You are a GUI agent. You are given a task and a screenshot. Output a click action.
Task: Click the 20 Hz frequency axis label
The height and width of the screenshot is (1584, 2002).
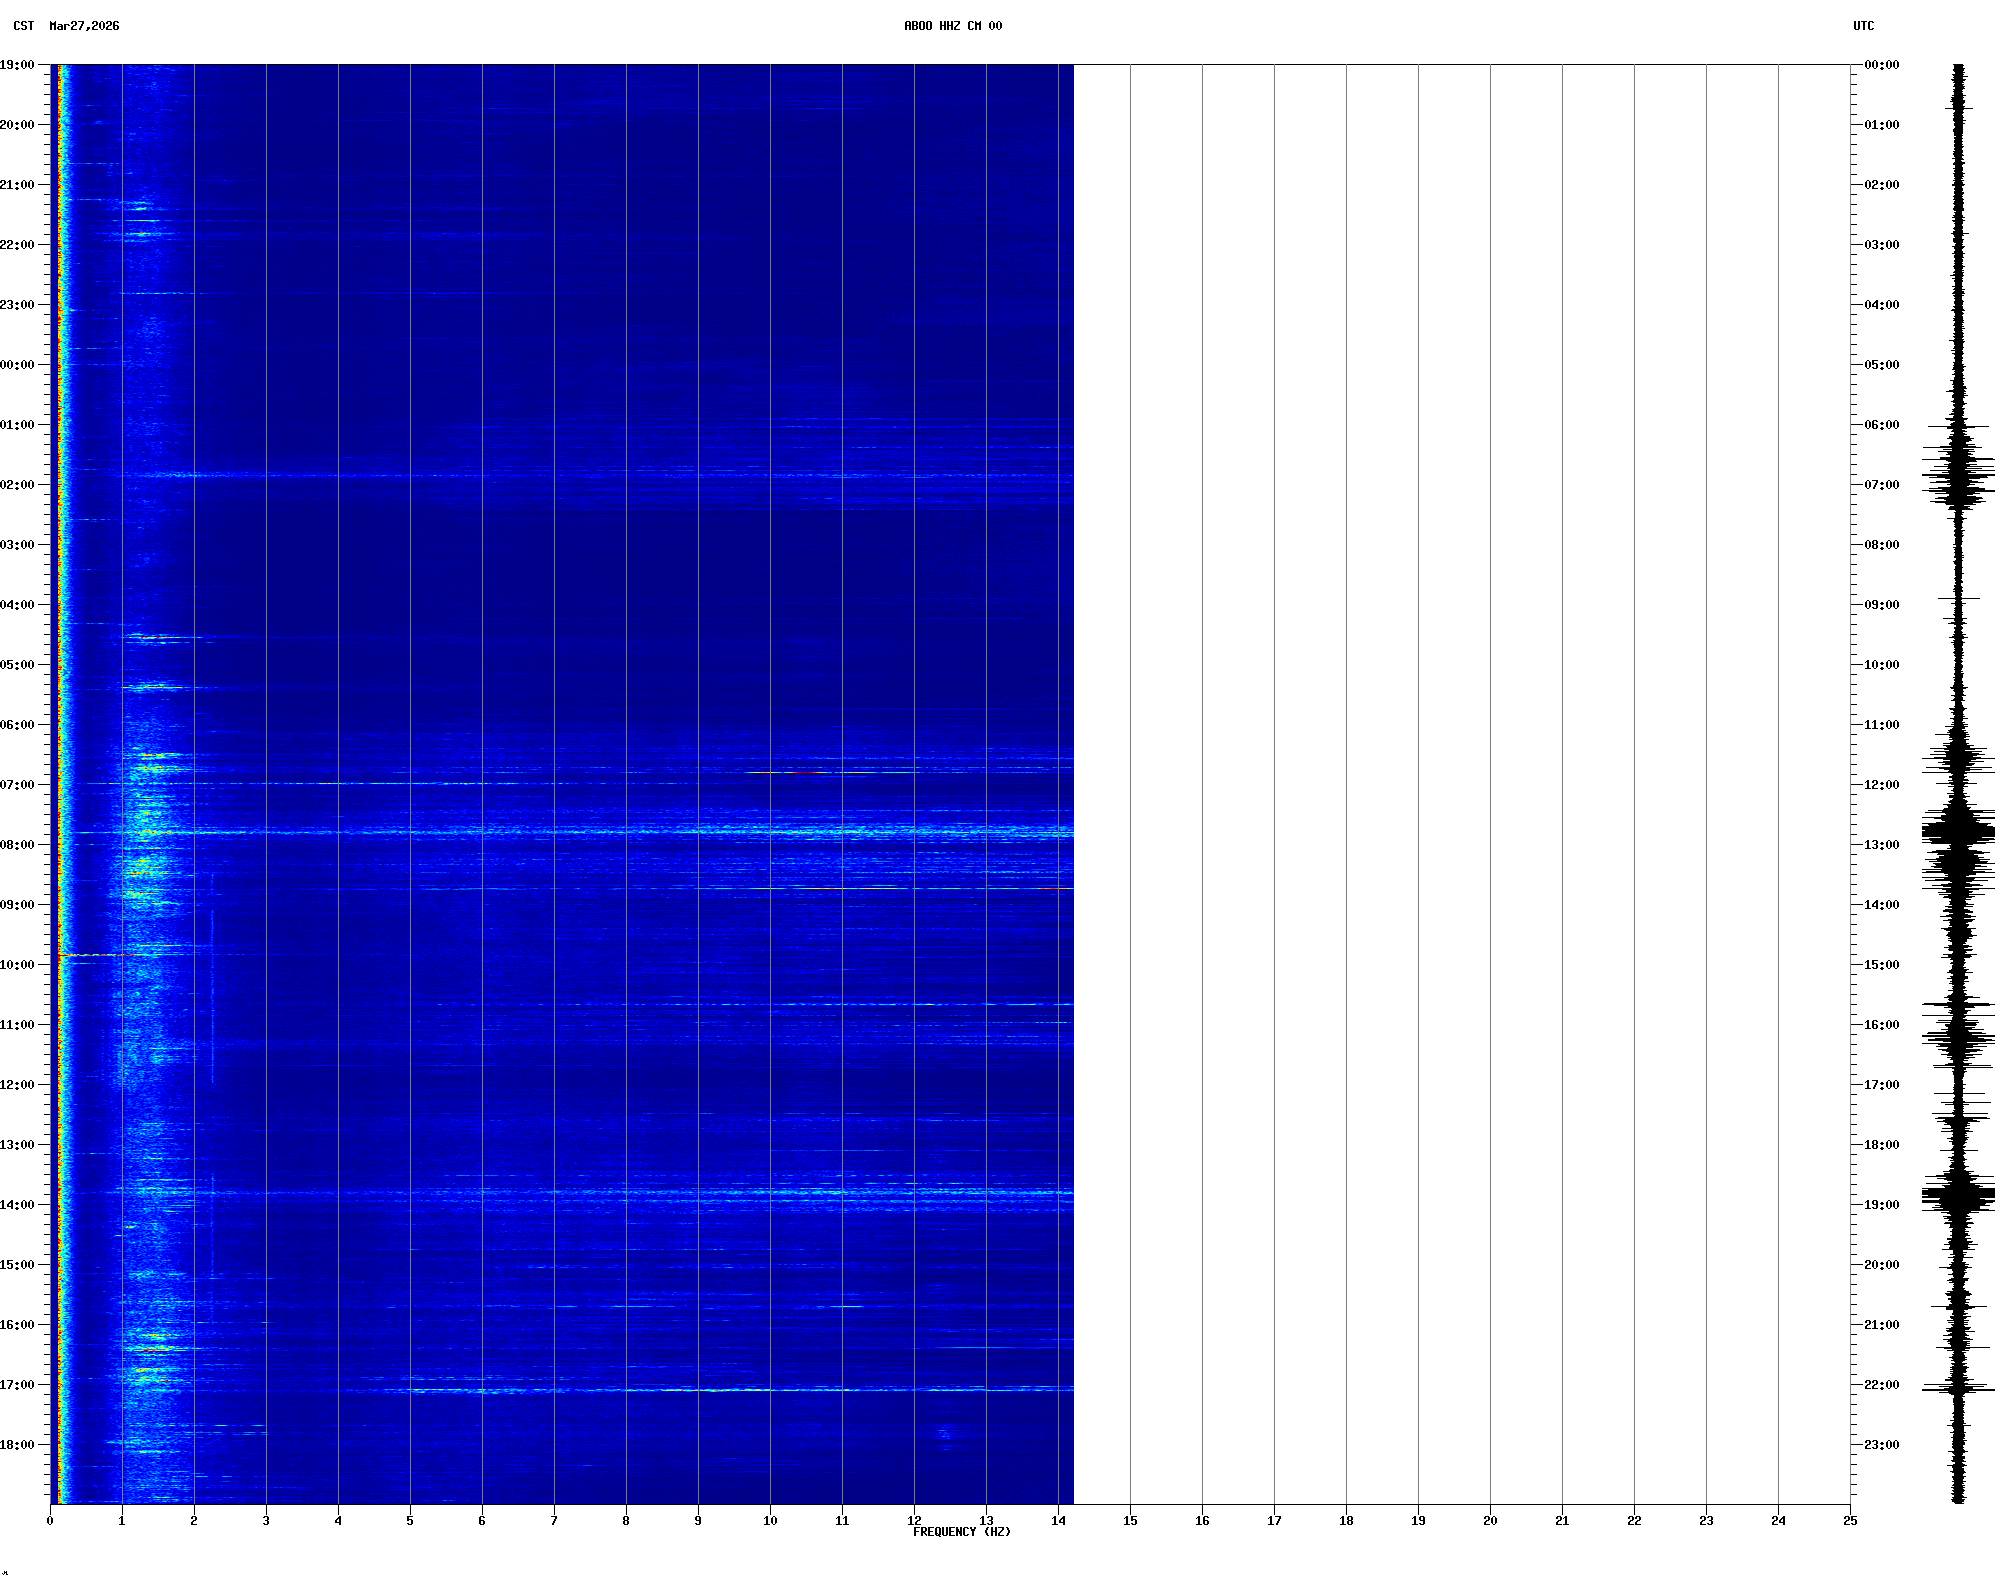[x=1490, y=1521]
